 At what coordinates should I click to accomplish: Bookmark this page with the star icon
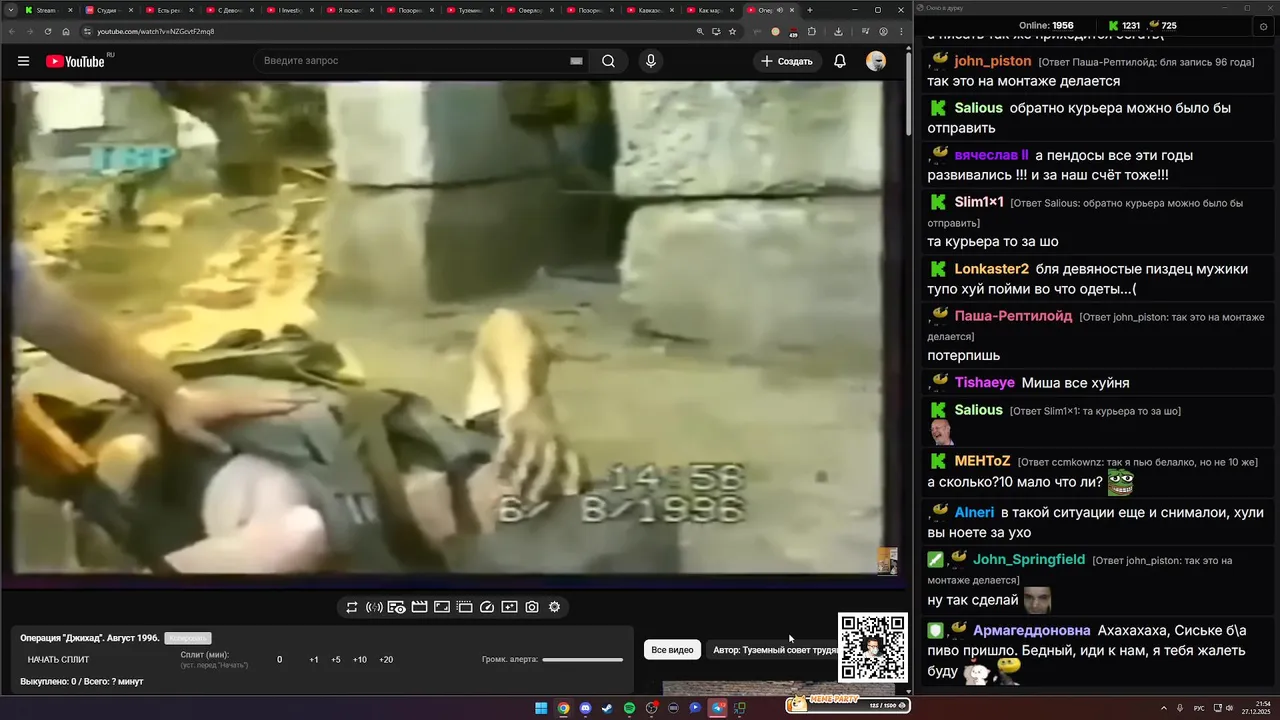point(732,31)
